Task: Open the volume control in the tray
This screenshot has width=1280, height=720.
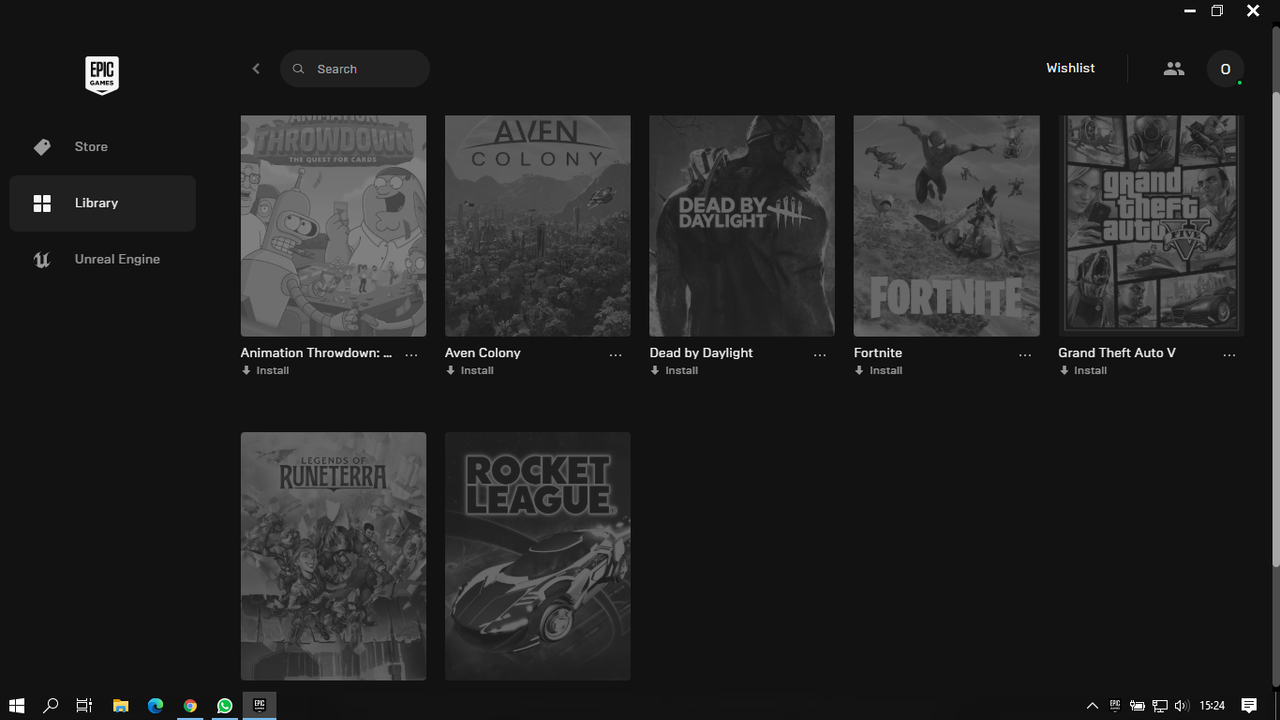Action: pyautogui.click(x=1182, y=705)
